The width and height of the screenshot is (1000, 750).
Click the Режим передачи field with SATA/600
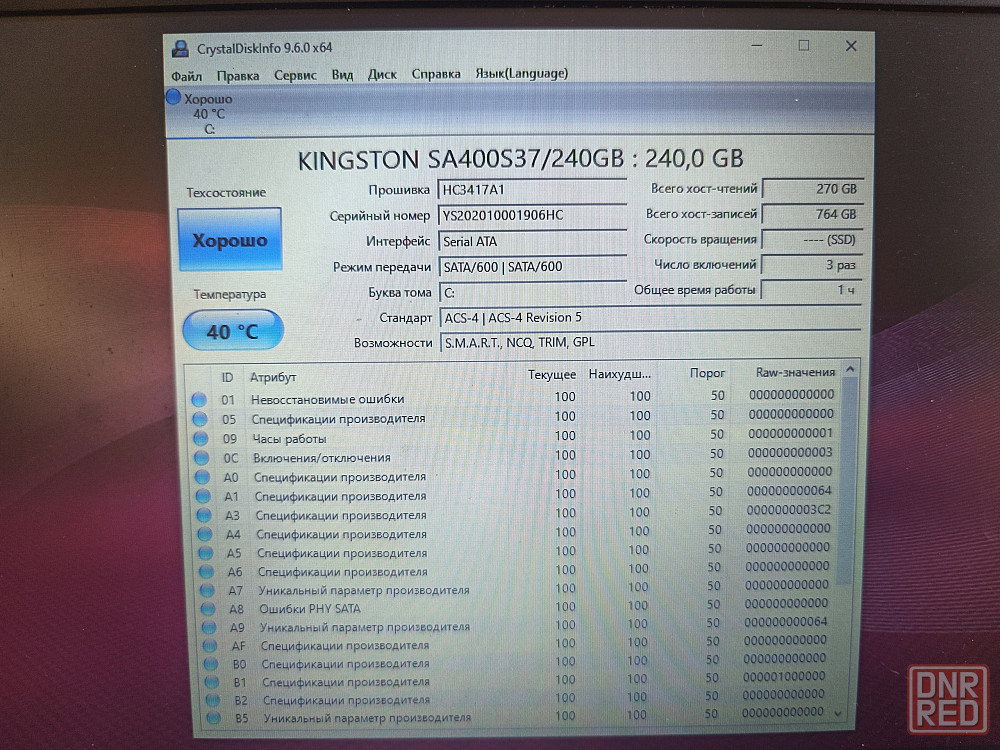(x=533, y=267)
